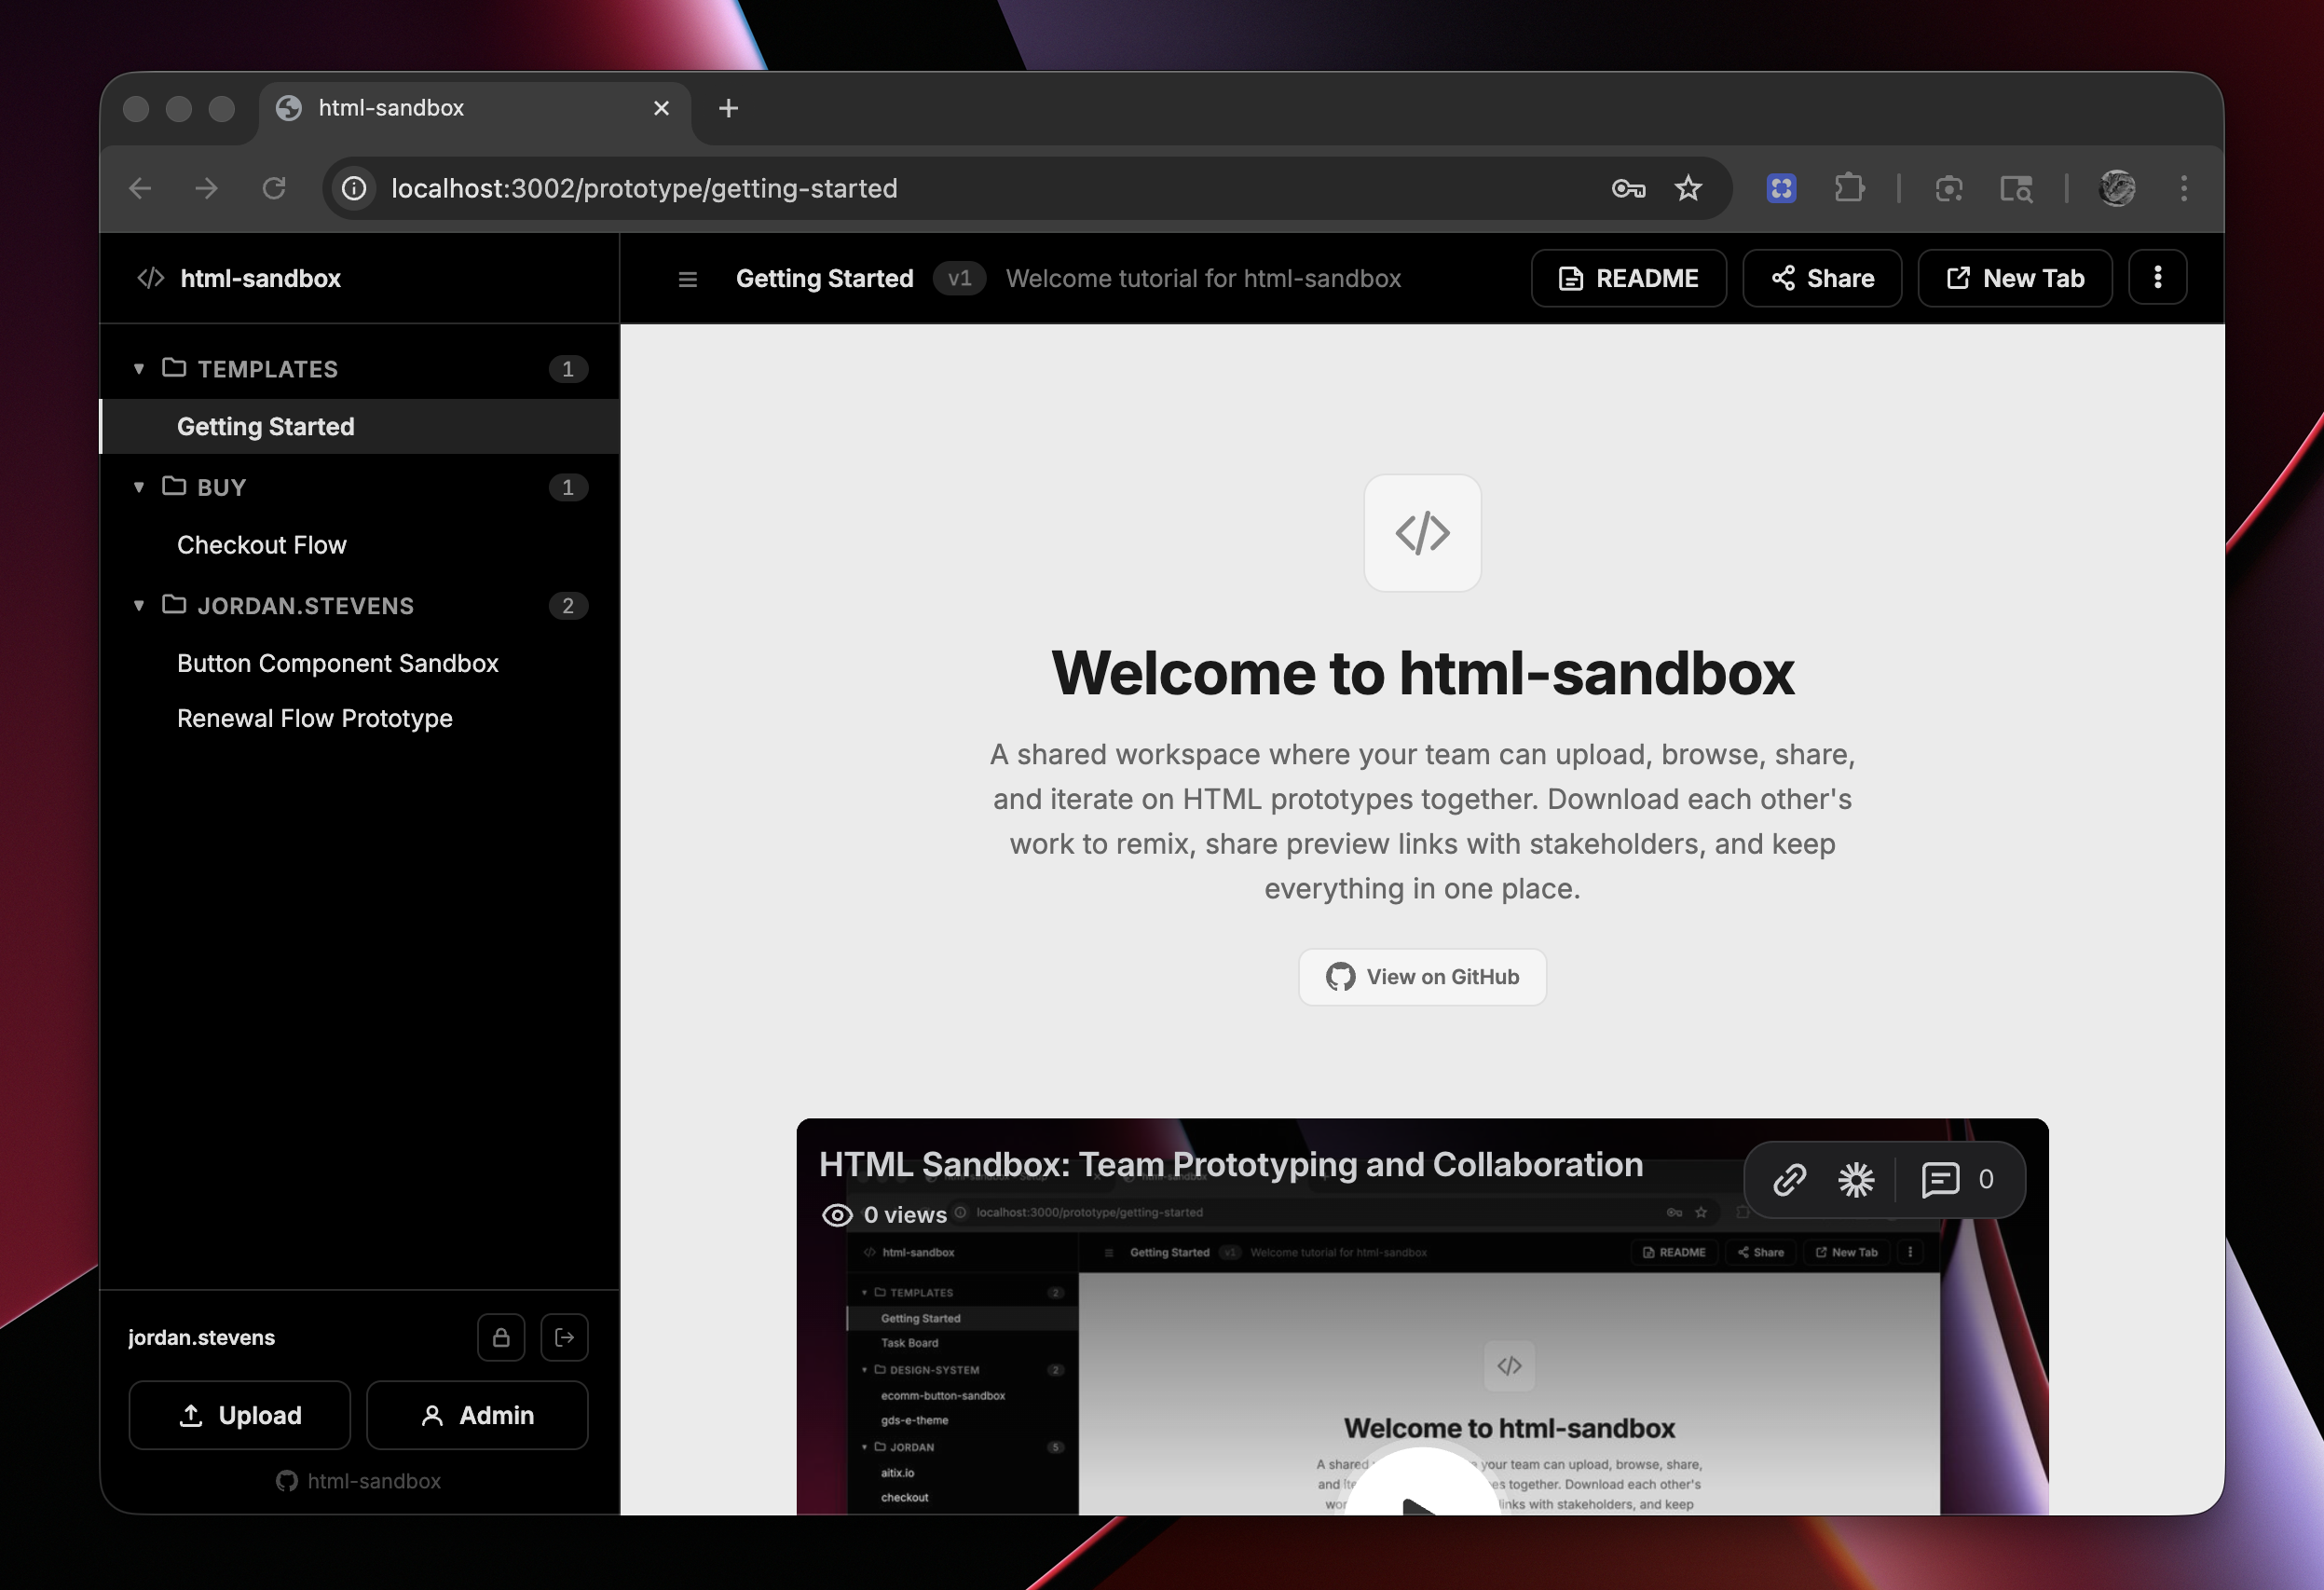Image resolution: width=2324 pixels, height=1590 pixels.
Task: Click the sparkle asterisk icon on video
Action: pos(1856,1180)
